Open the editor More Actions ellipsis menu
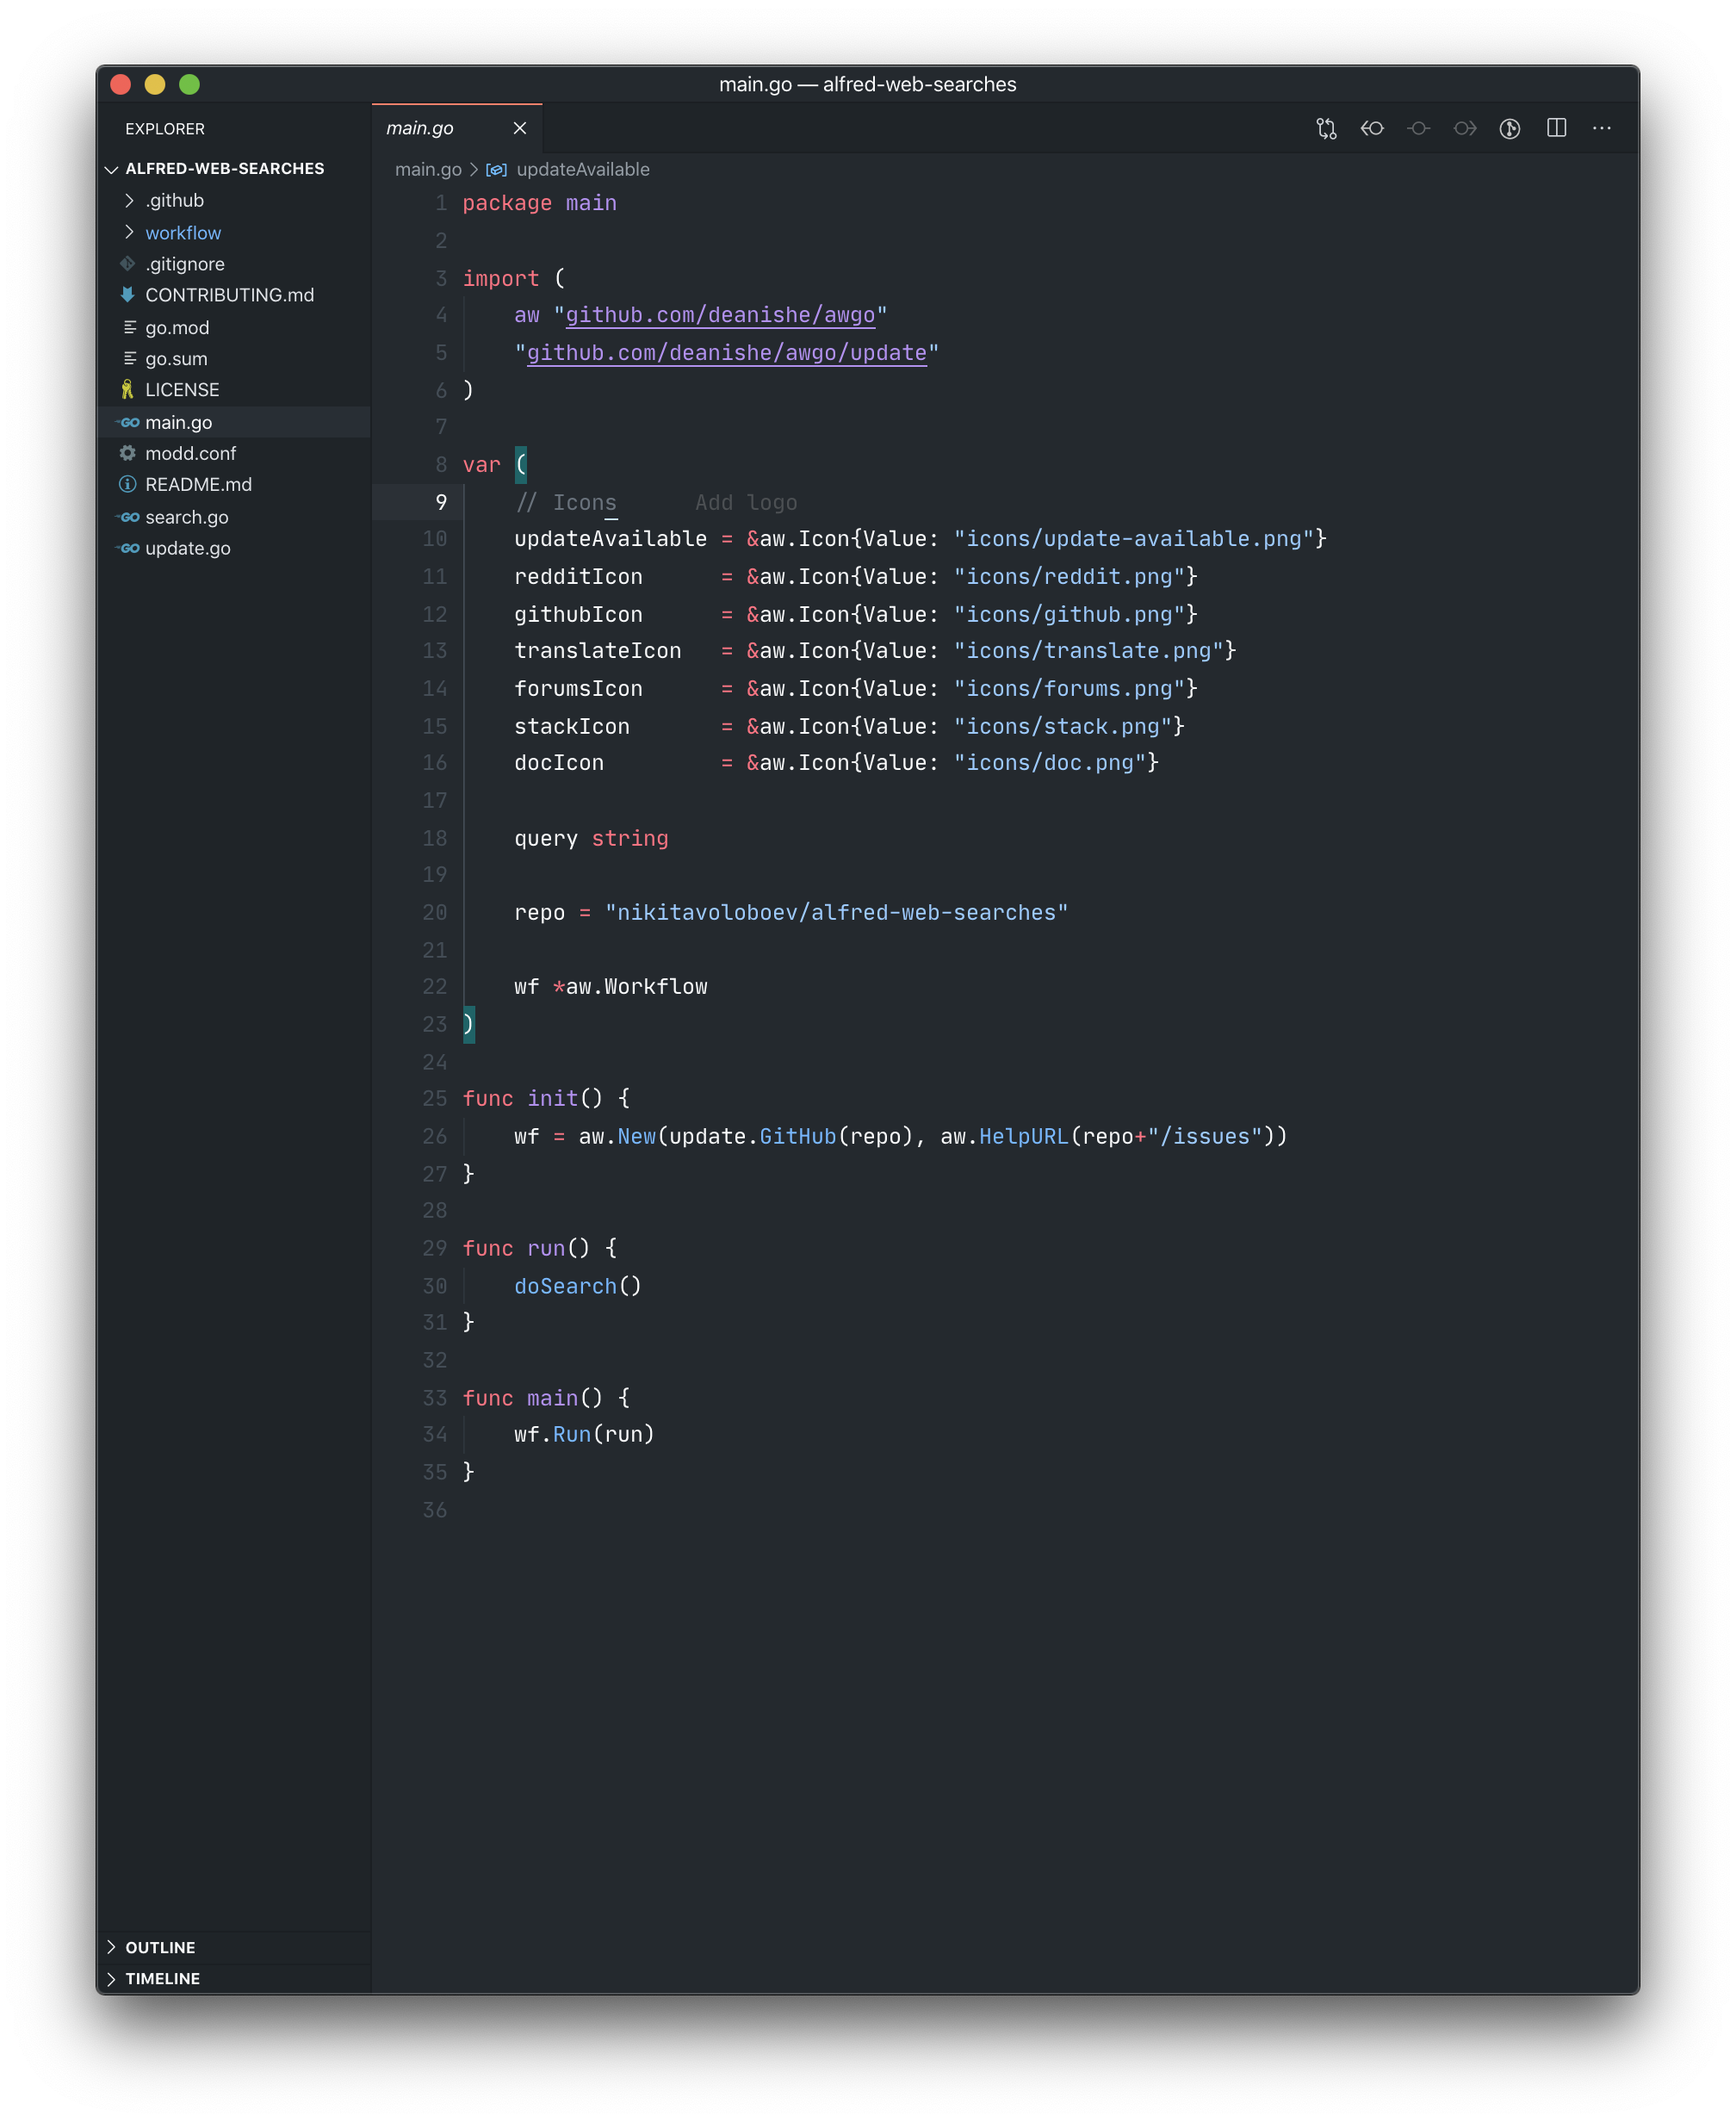Image resolution: width=1736 pixels, height=2122 pixels. (x=1602, y=128)
